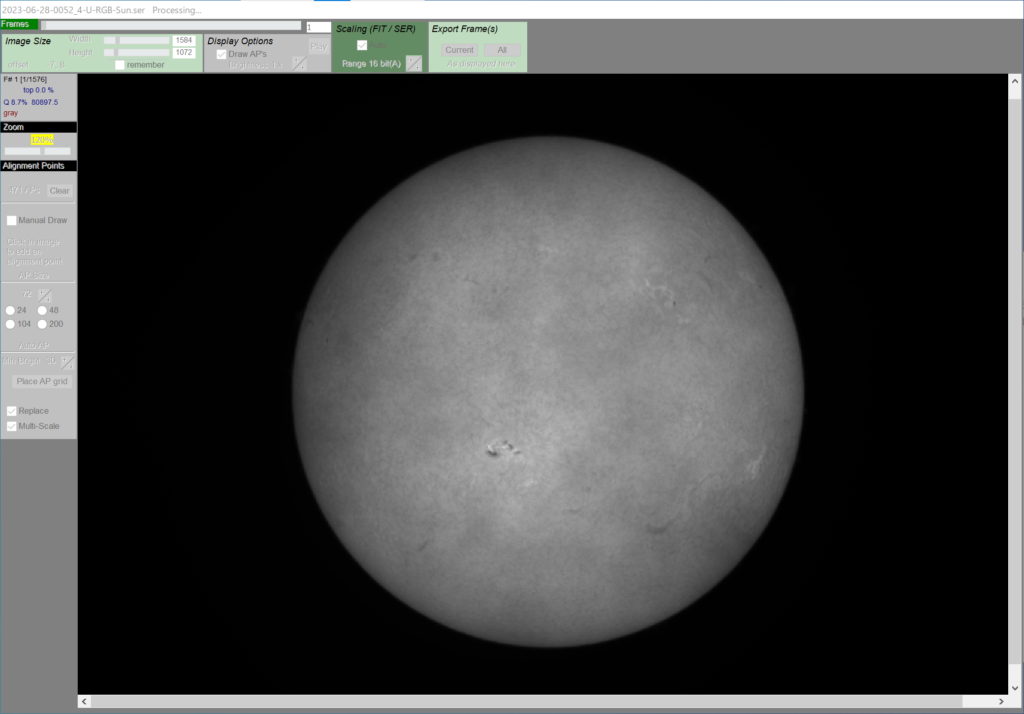Check the Manual Draw checkbox
This screenshot has width=1024, height=714.
pyautogui.click(x=12, y=220)
